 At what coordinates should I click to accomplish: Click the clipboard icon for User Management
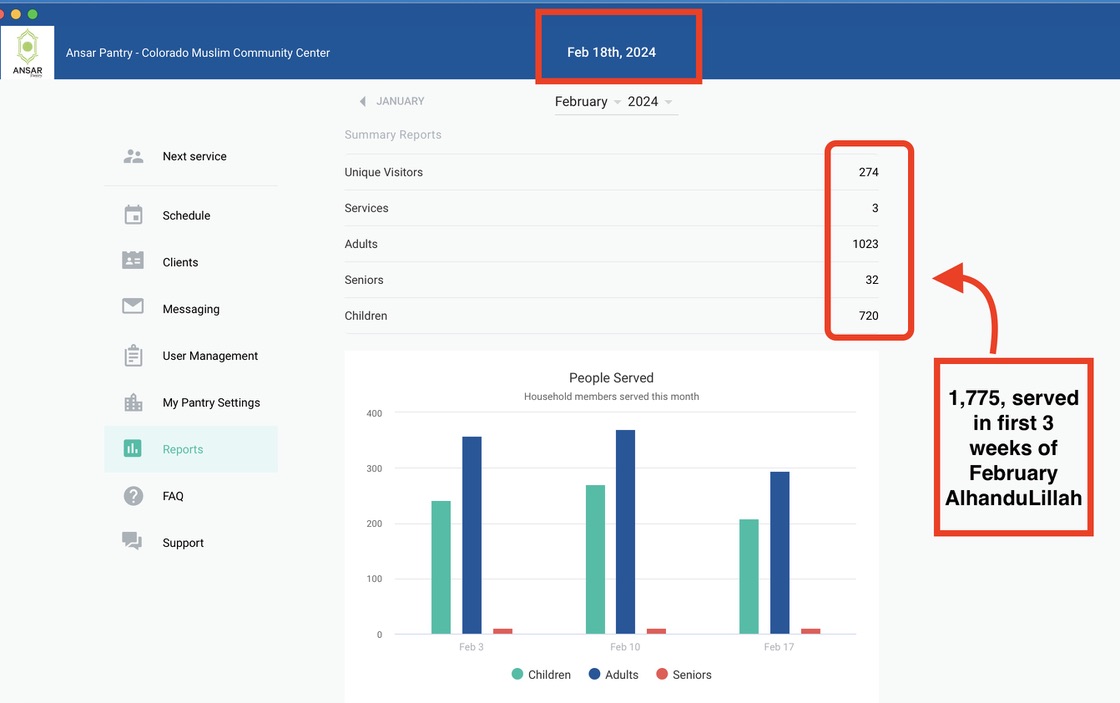(x=133, y=356)
